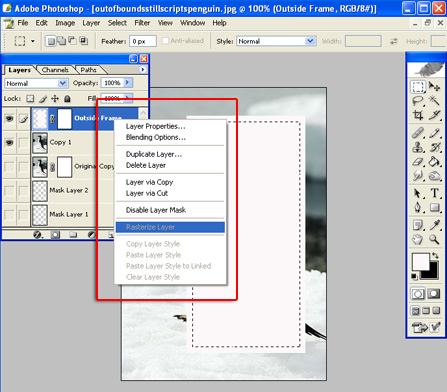
Task: Select the History Brush tool
Action: [x=434, y=147]
